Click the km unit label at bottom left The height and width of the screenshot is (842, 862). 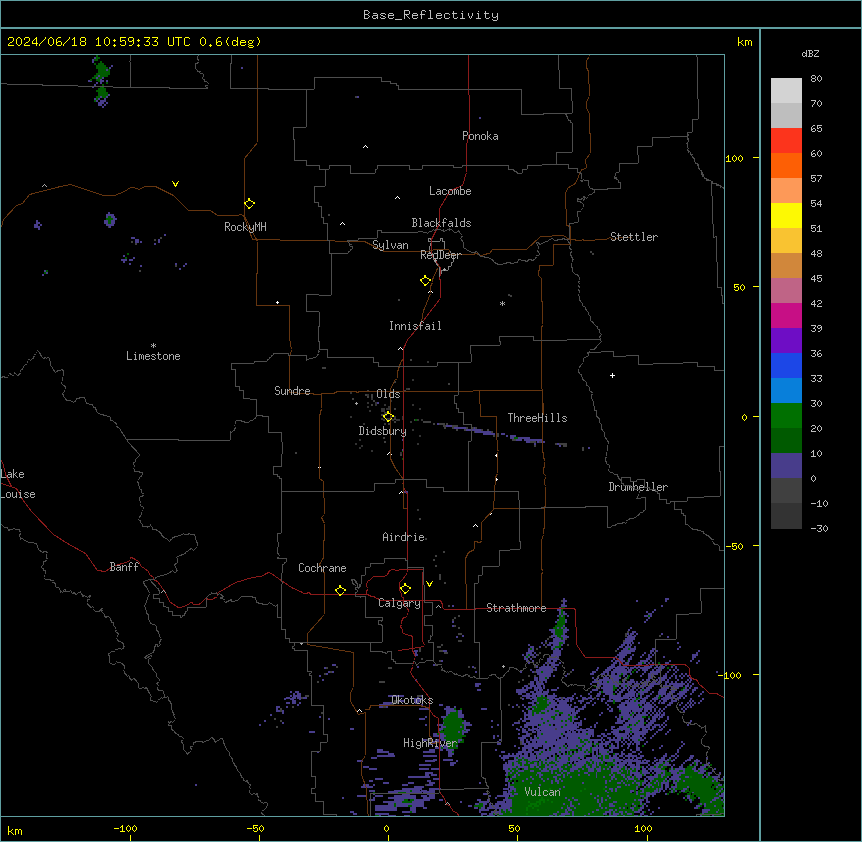(15, 830)
